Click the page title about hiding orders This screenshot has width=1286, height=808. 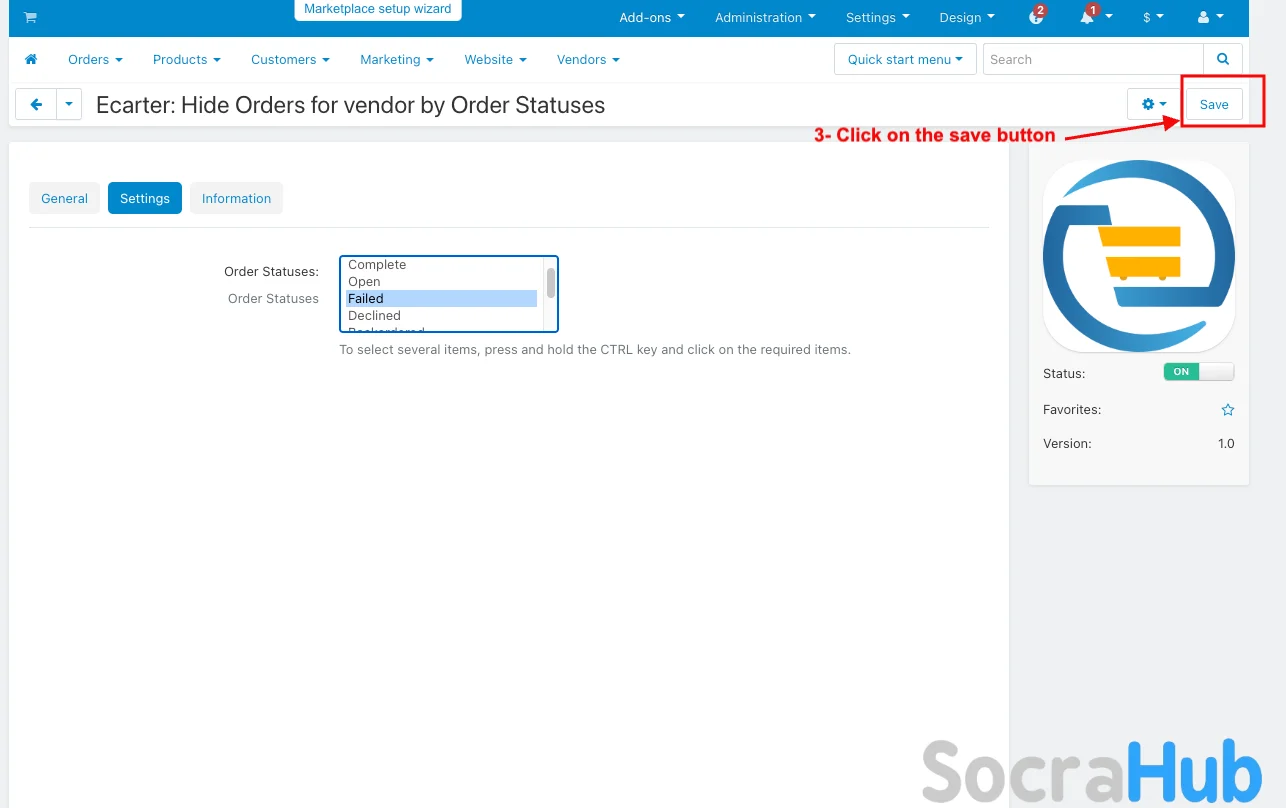tap(350, 105)
